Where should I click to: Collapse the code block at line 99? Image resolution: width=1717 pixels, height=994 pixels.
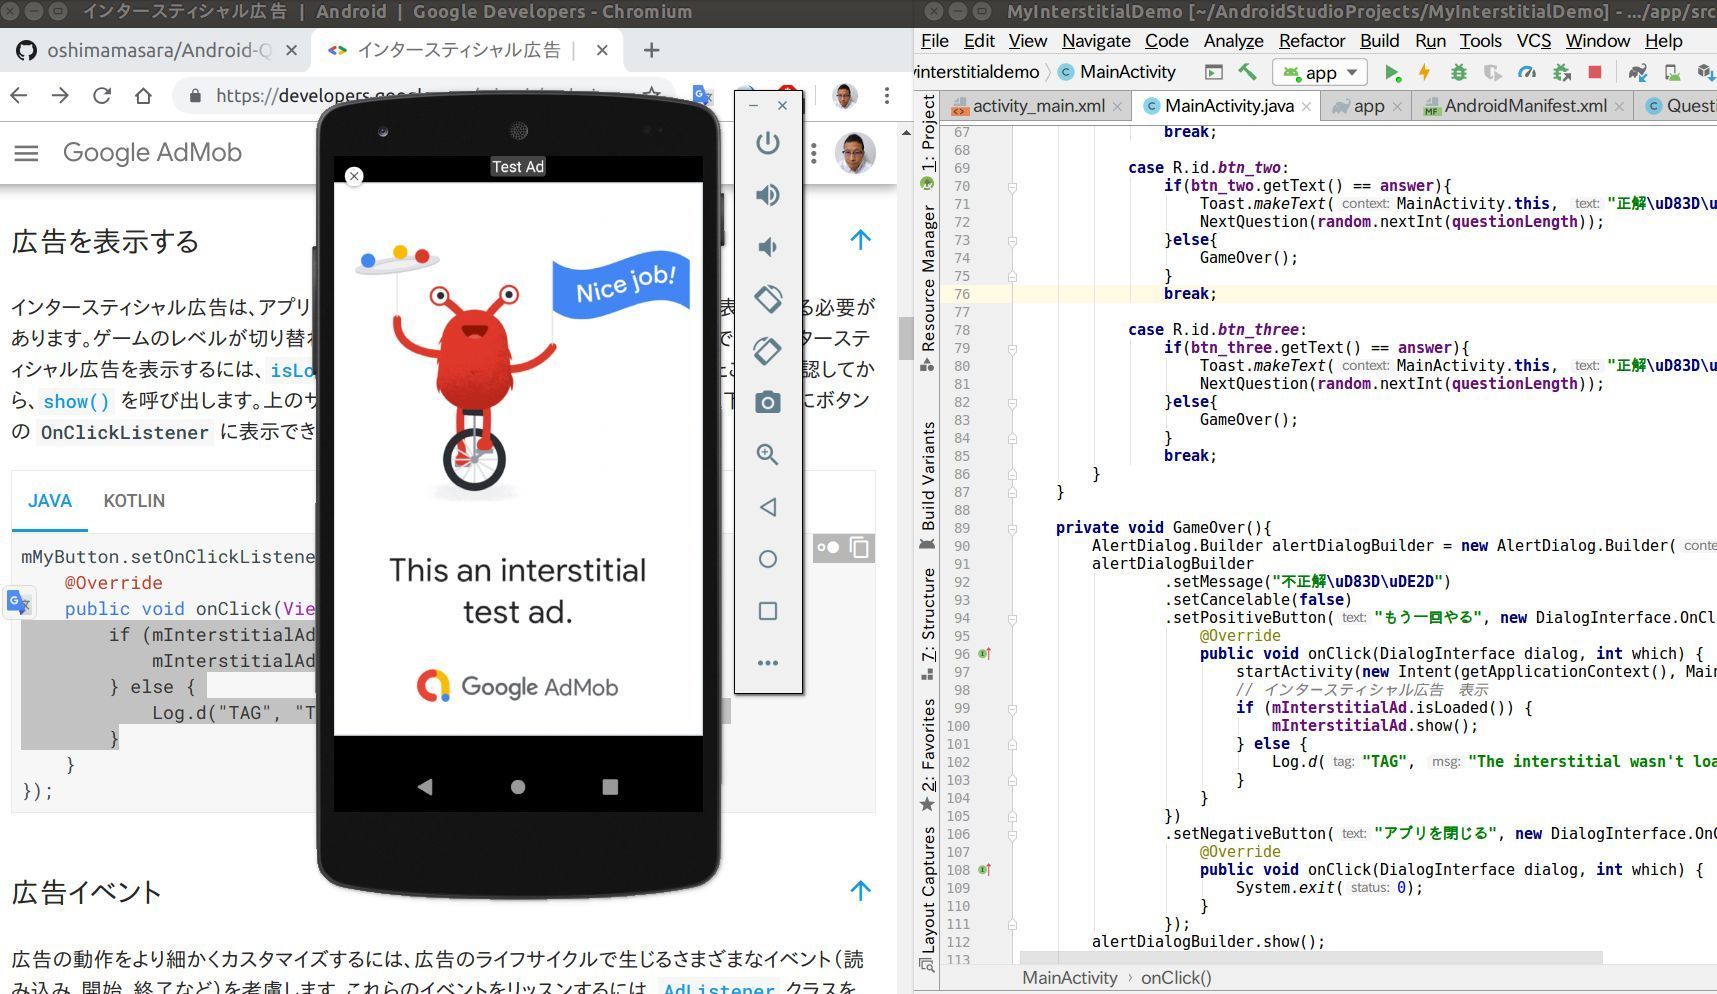(1012, 708)
